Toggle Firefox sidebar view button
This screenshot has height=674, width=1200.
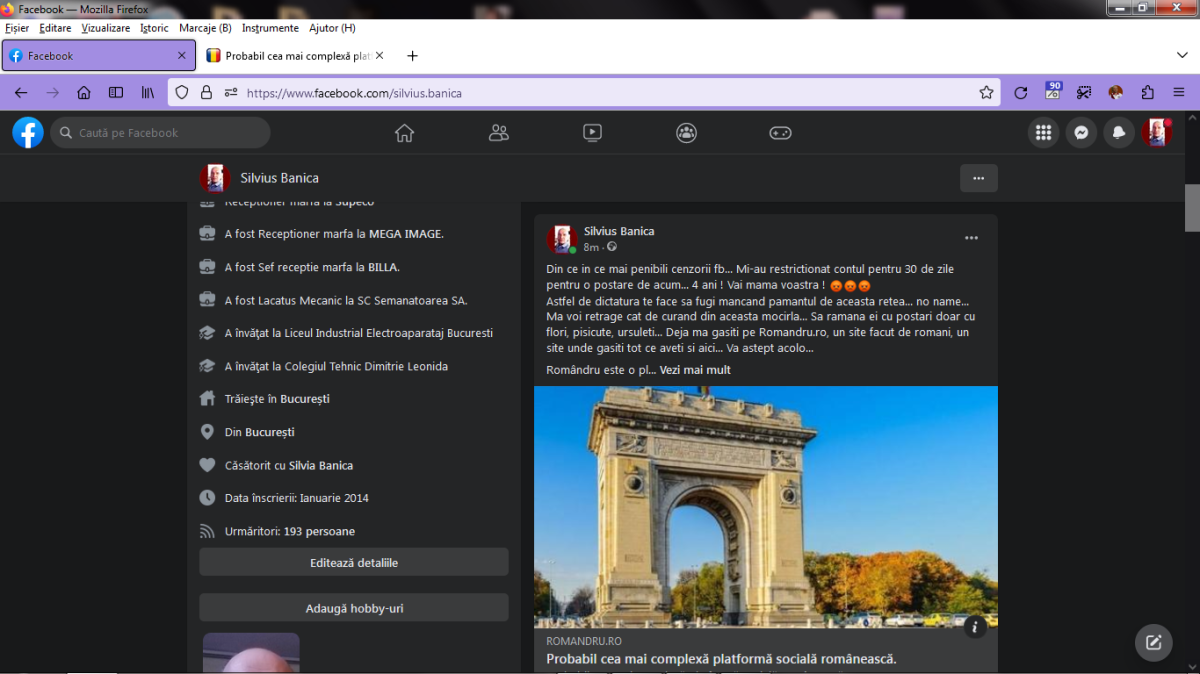coord(116,92)
